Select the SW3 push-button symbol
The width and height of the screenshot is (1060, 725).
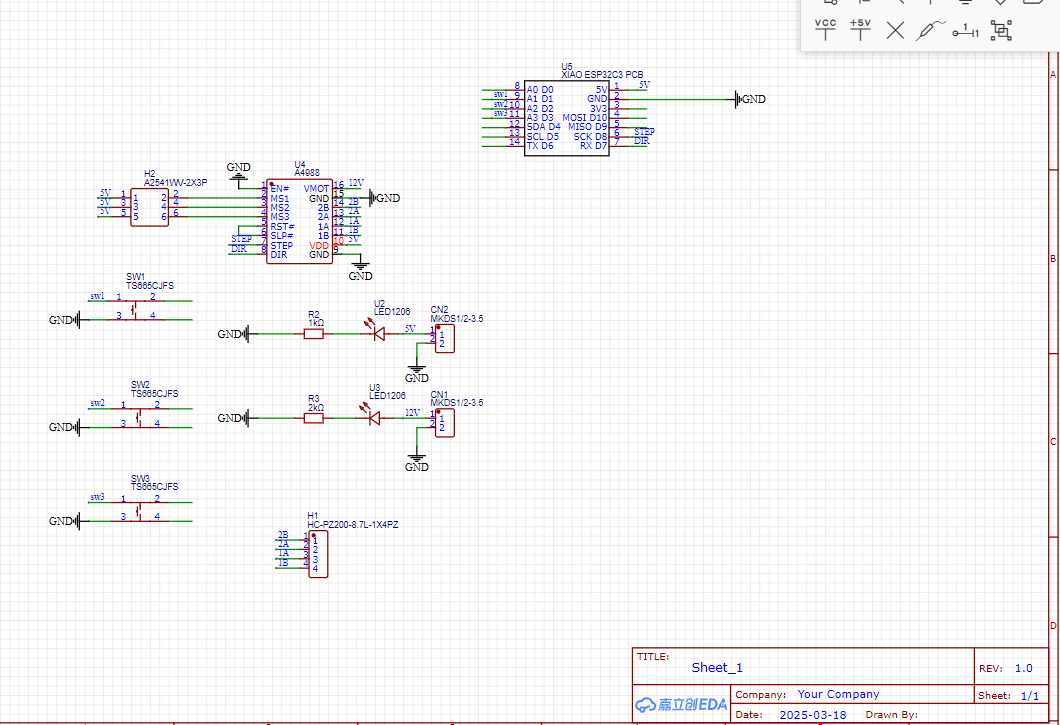[141, 511]
